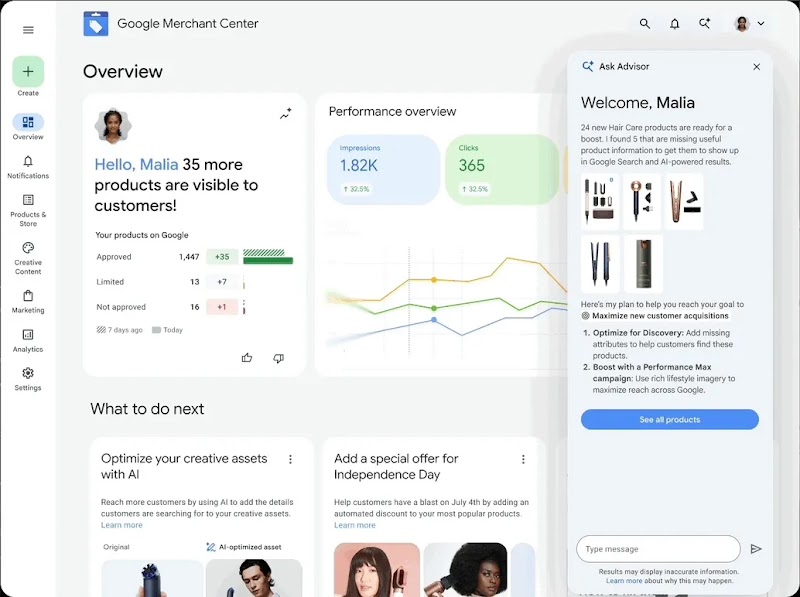Click the Today legend item
800x597 pixels.
click(167, 330)
